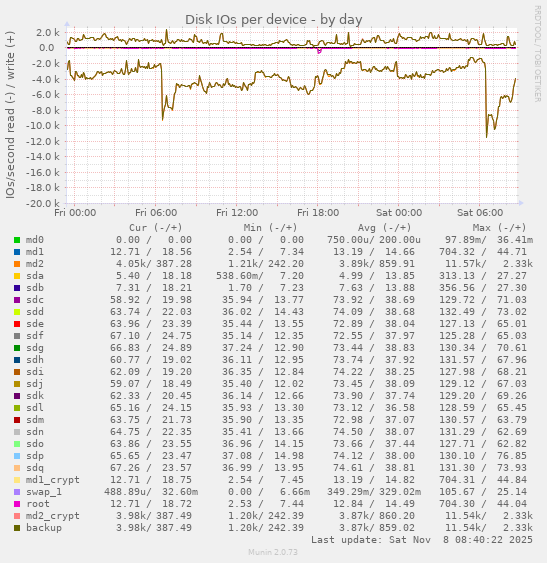This screenshot has height=563, width=547.
Task: Click the 'Sat 06:00' time axis label
Action: tap(480, 213)
